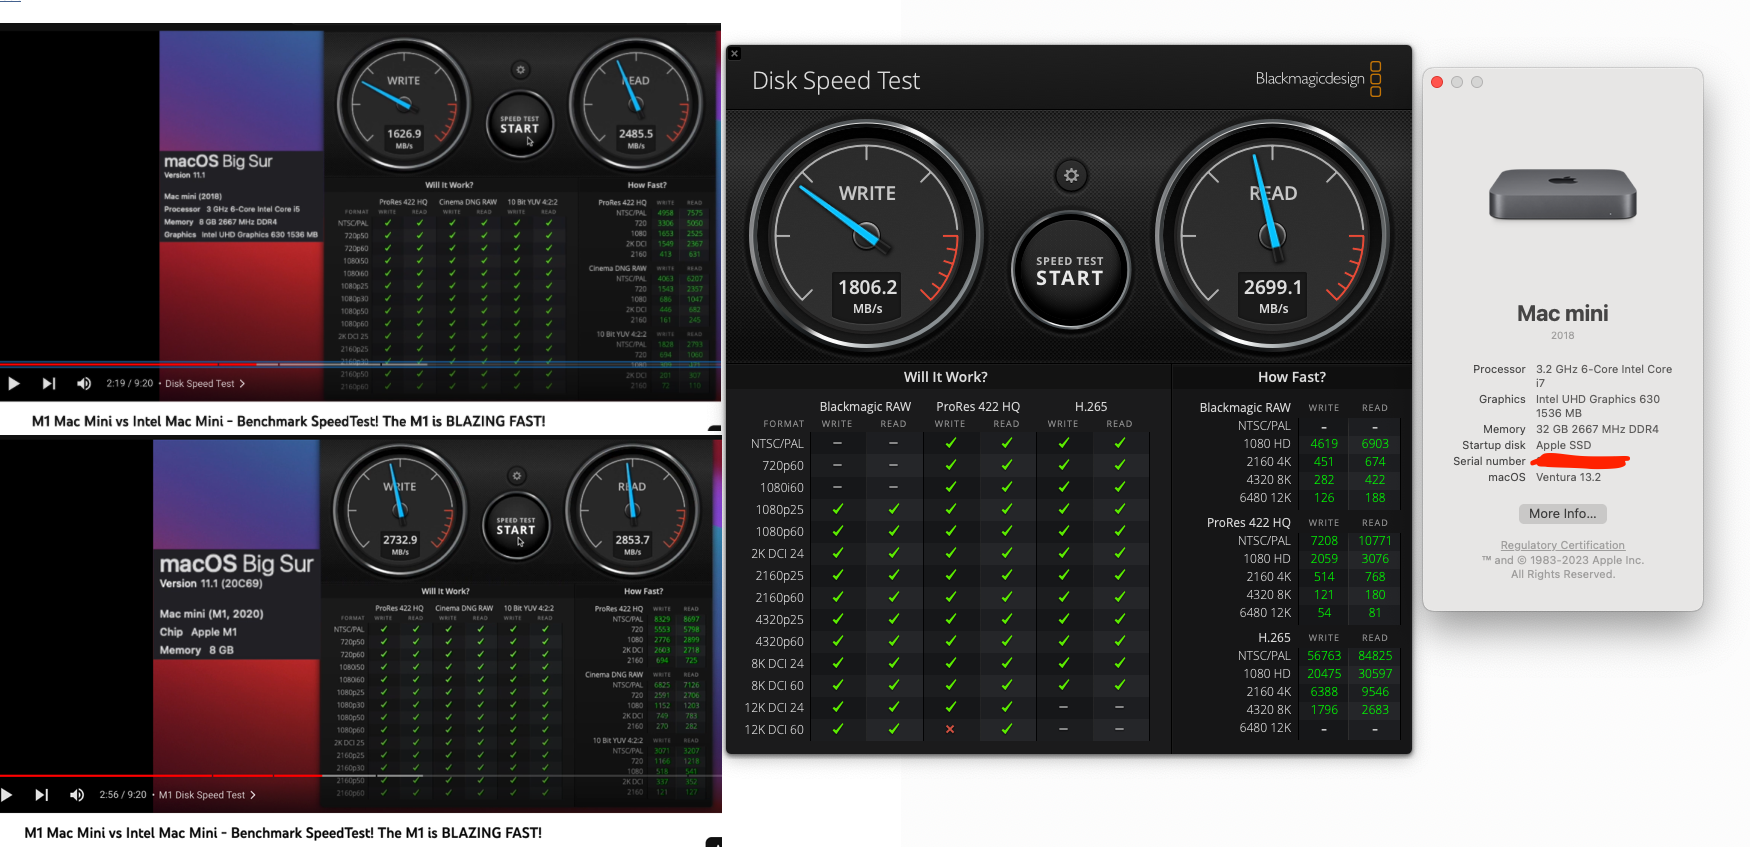
Task: Click the 4619 Blackmagic RAW write value
Action: [1324, 444]
